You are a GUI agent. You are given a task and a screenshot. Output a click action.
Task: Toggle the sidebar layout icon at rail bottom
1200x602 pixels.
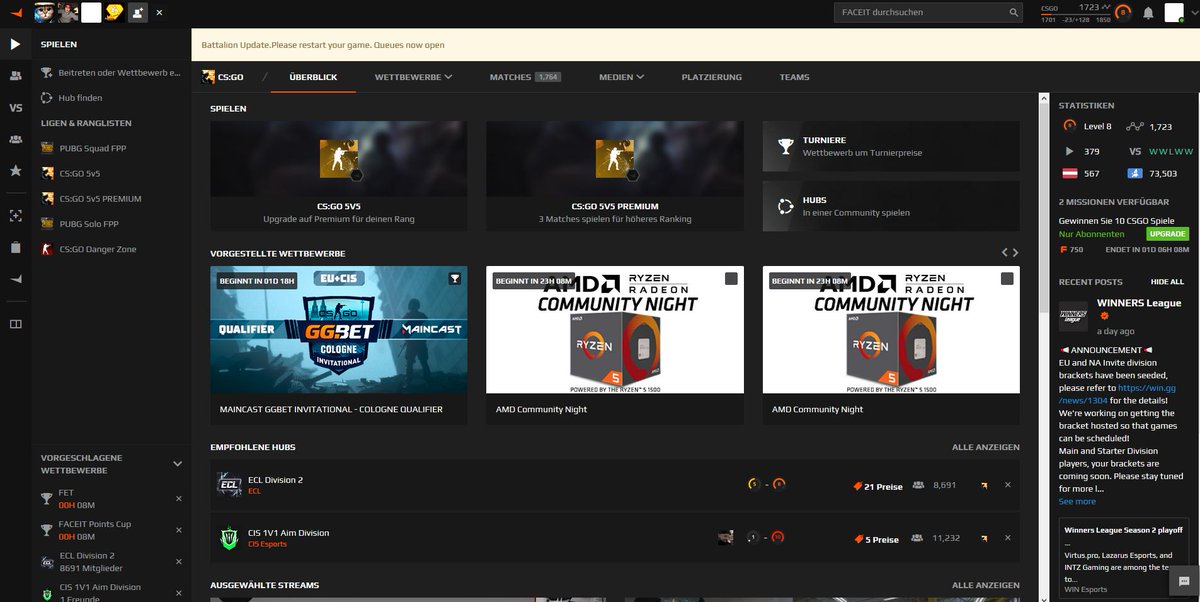[15, 324]
